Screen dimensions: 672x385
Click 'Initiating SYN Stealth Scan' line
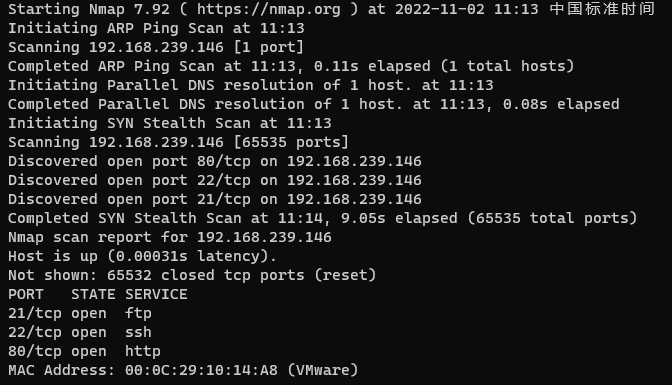coord(170,123)
